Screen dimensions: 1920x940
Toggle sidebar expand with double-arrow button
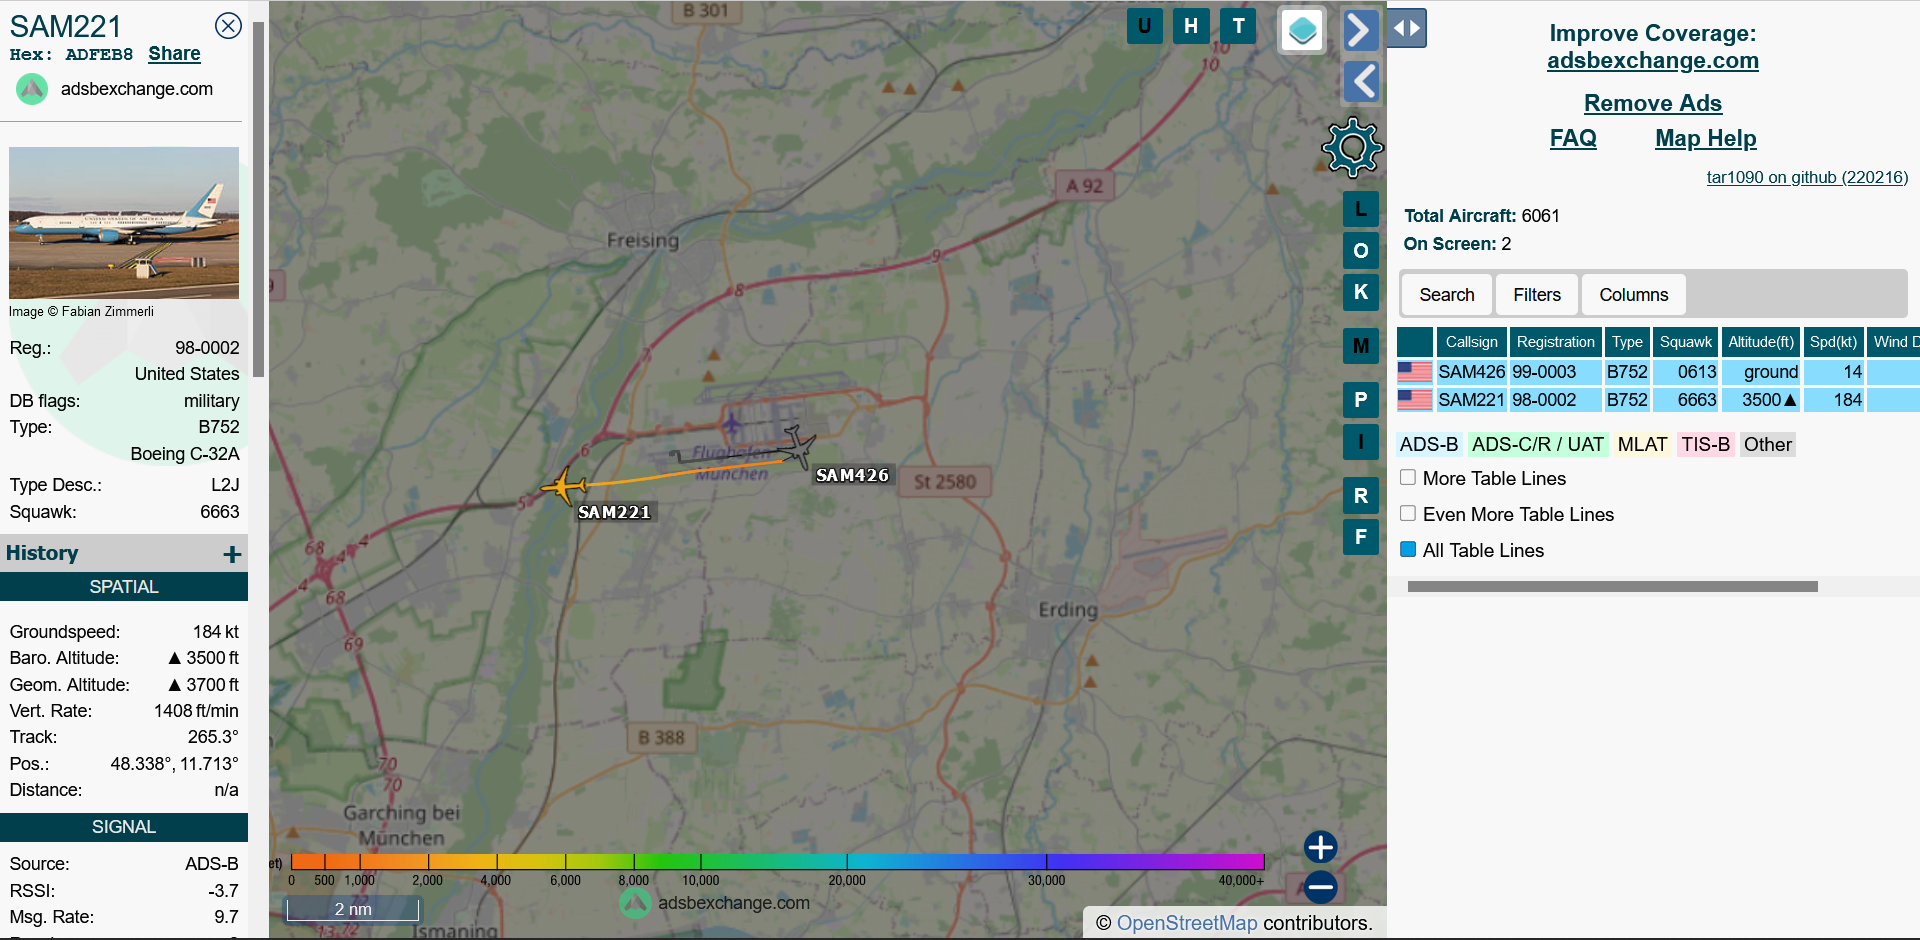(x=1407, y=28)
